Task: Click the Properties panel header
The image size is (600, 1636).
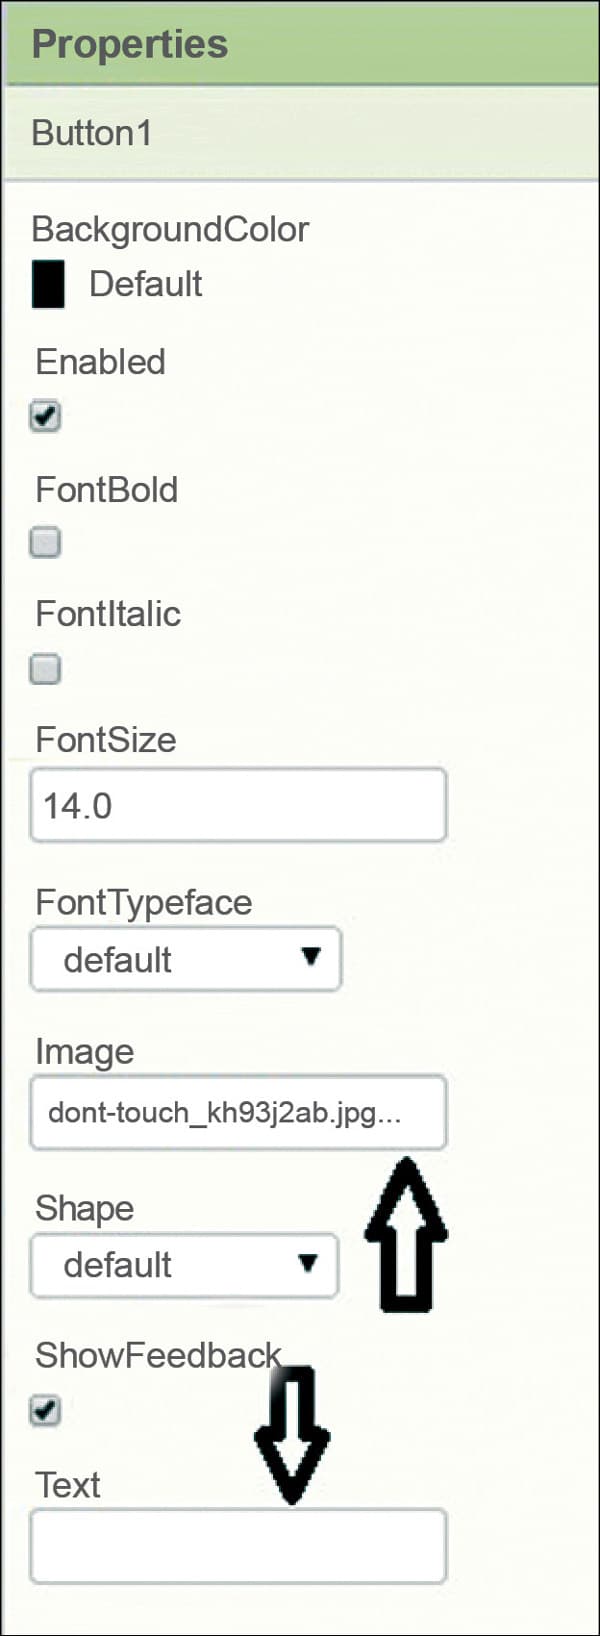Action: coord(130,44)
